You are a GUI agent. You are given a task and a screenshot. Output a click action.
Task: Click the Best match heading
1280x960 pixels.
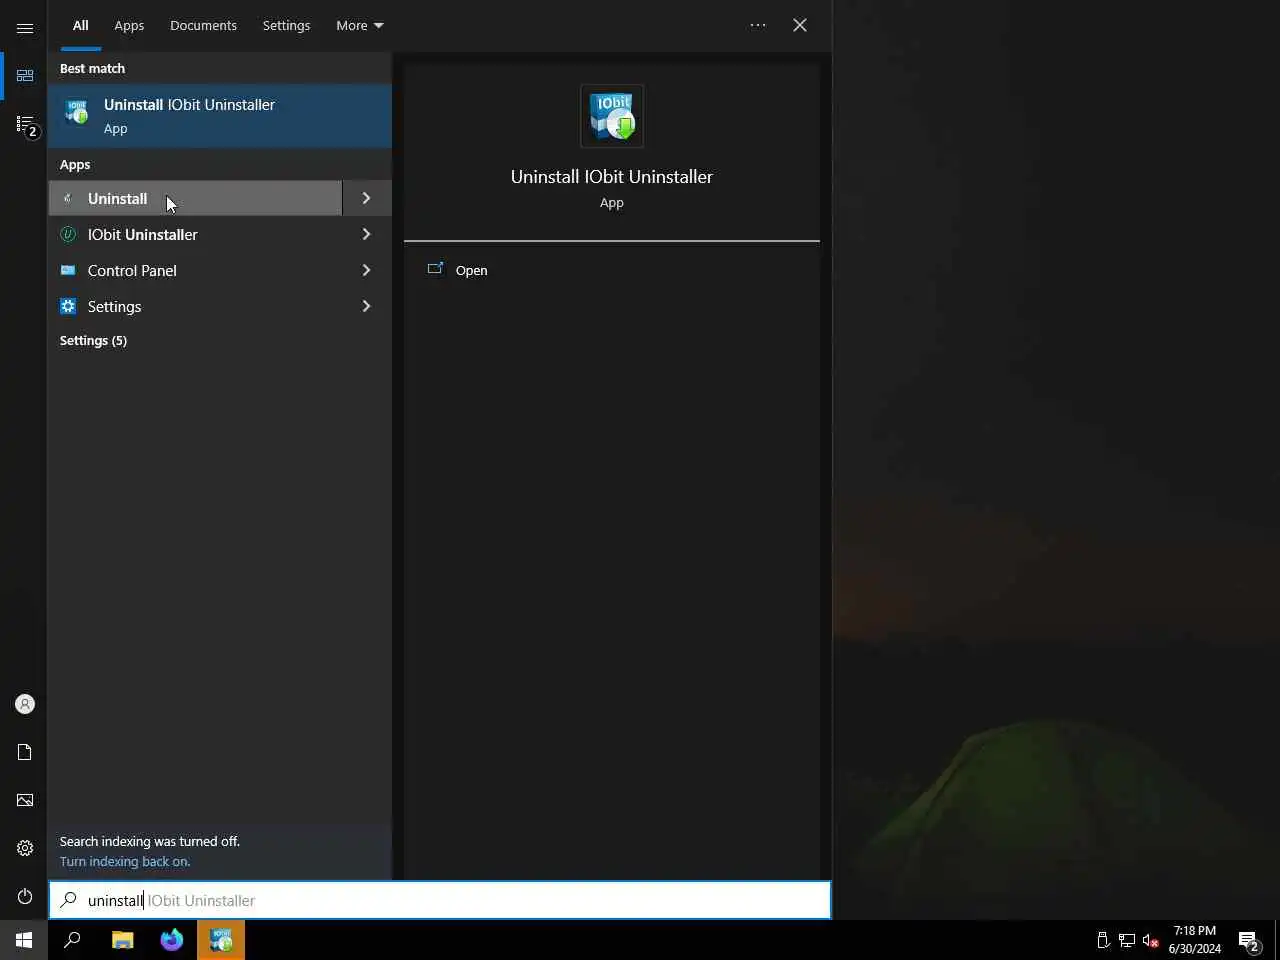click(x=92, y=69)
